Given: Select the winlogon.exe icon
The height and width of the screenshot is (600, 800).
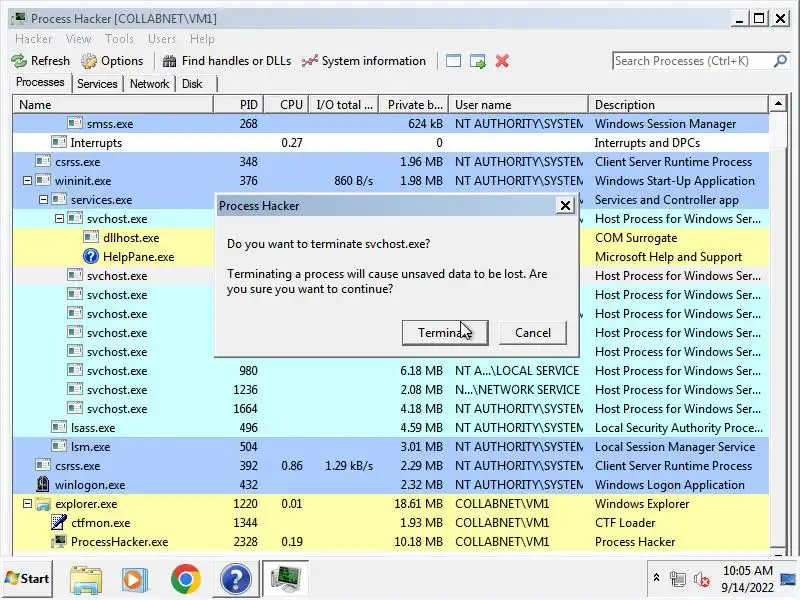Looking at the screenshot, I should 43,484.
